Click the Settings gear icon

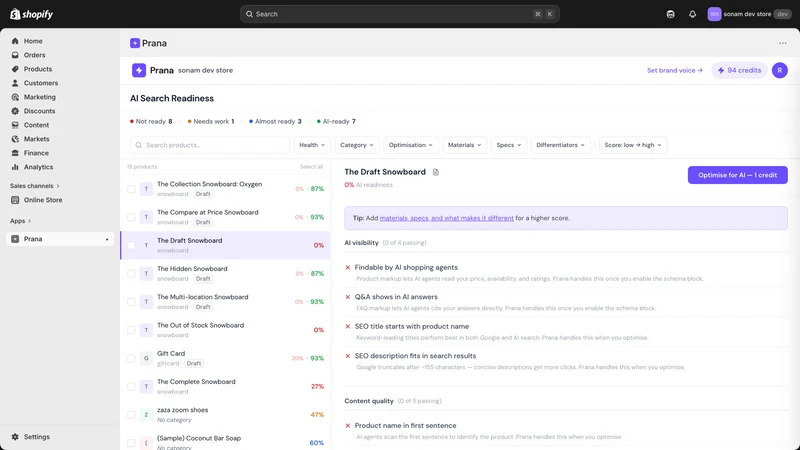15,437
